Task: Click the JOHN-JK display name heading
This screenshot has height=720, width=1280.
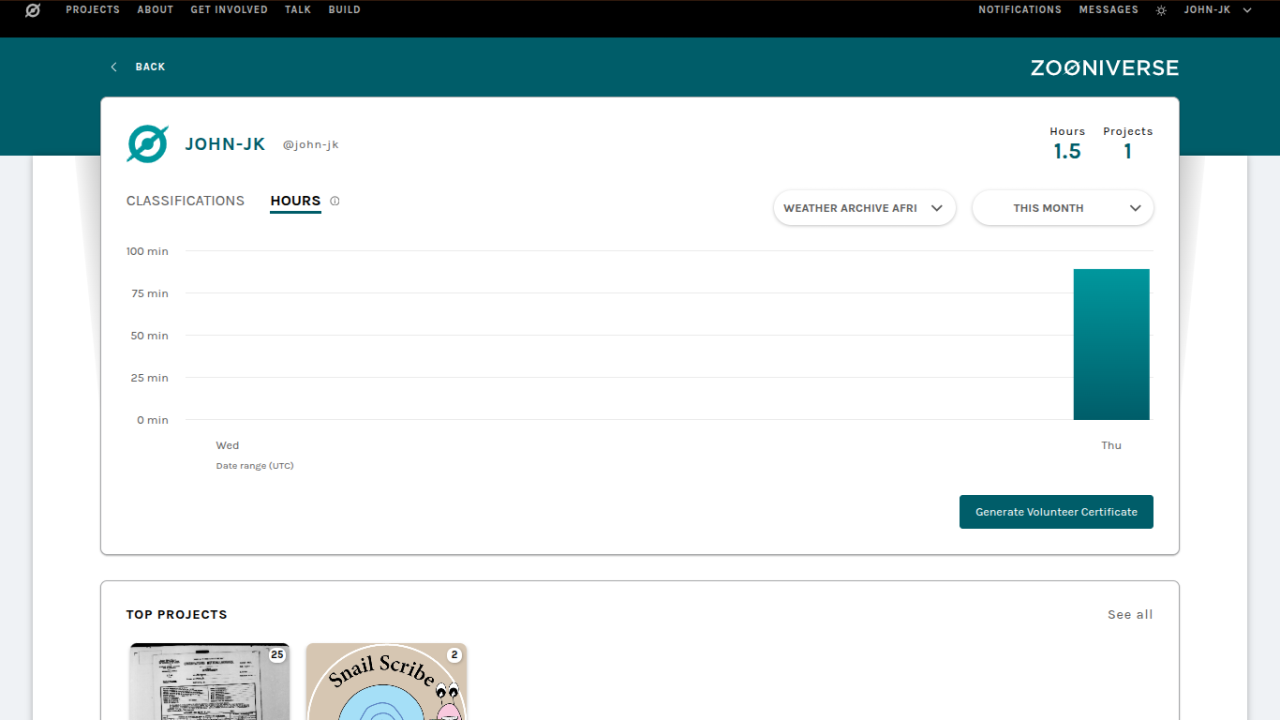Action: pyautogui.click(x=225, y=144)
